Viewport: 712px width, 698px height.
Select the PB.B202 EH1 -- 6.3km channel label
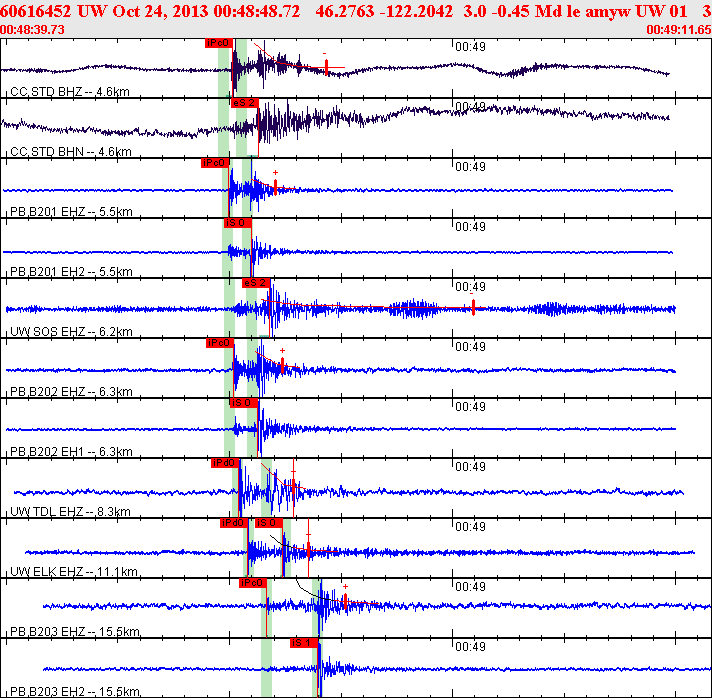pos(70,452)
